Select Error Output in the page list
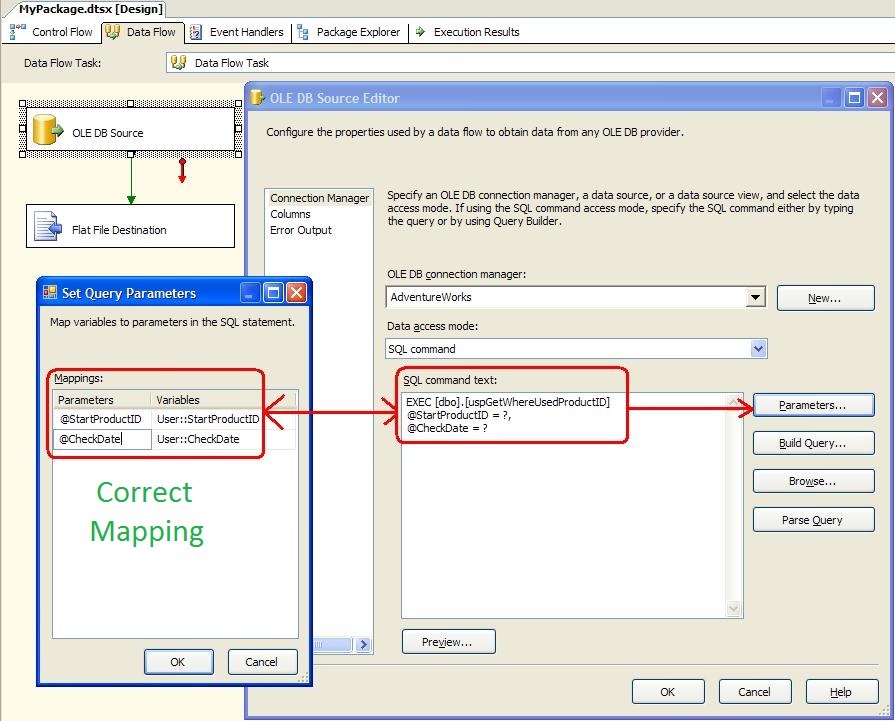Screen dimensions: 895x721 pos(300,230)
